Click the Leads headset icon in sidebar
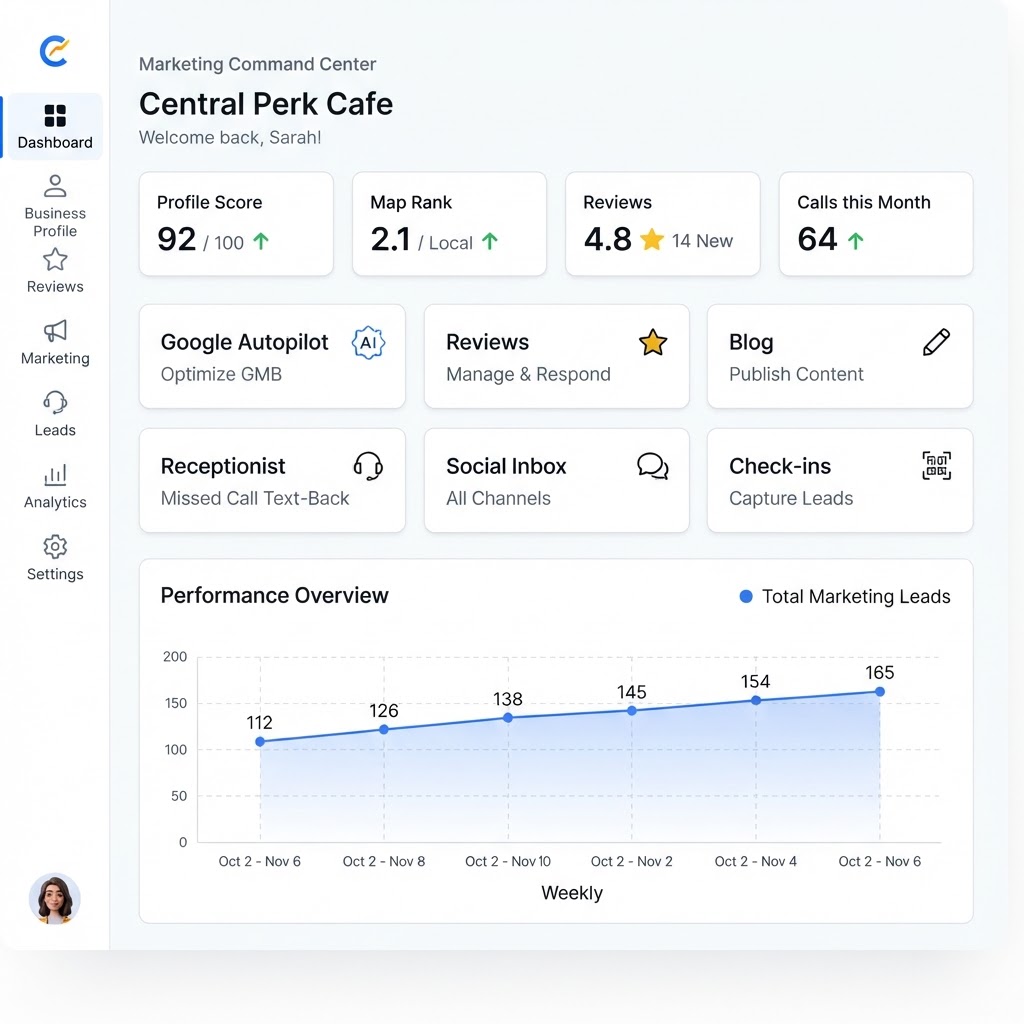 pyautogui.click(x=55, y=402)
